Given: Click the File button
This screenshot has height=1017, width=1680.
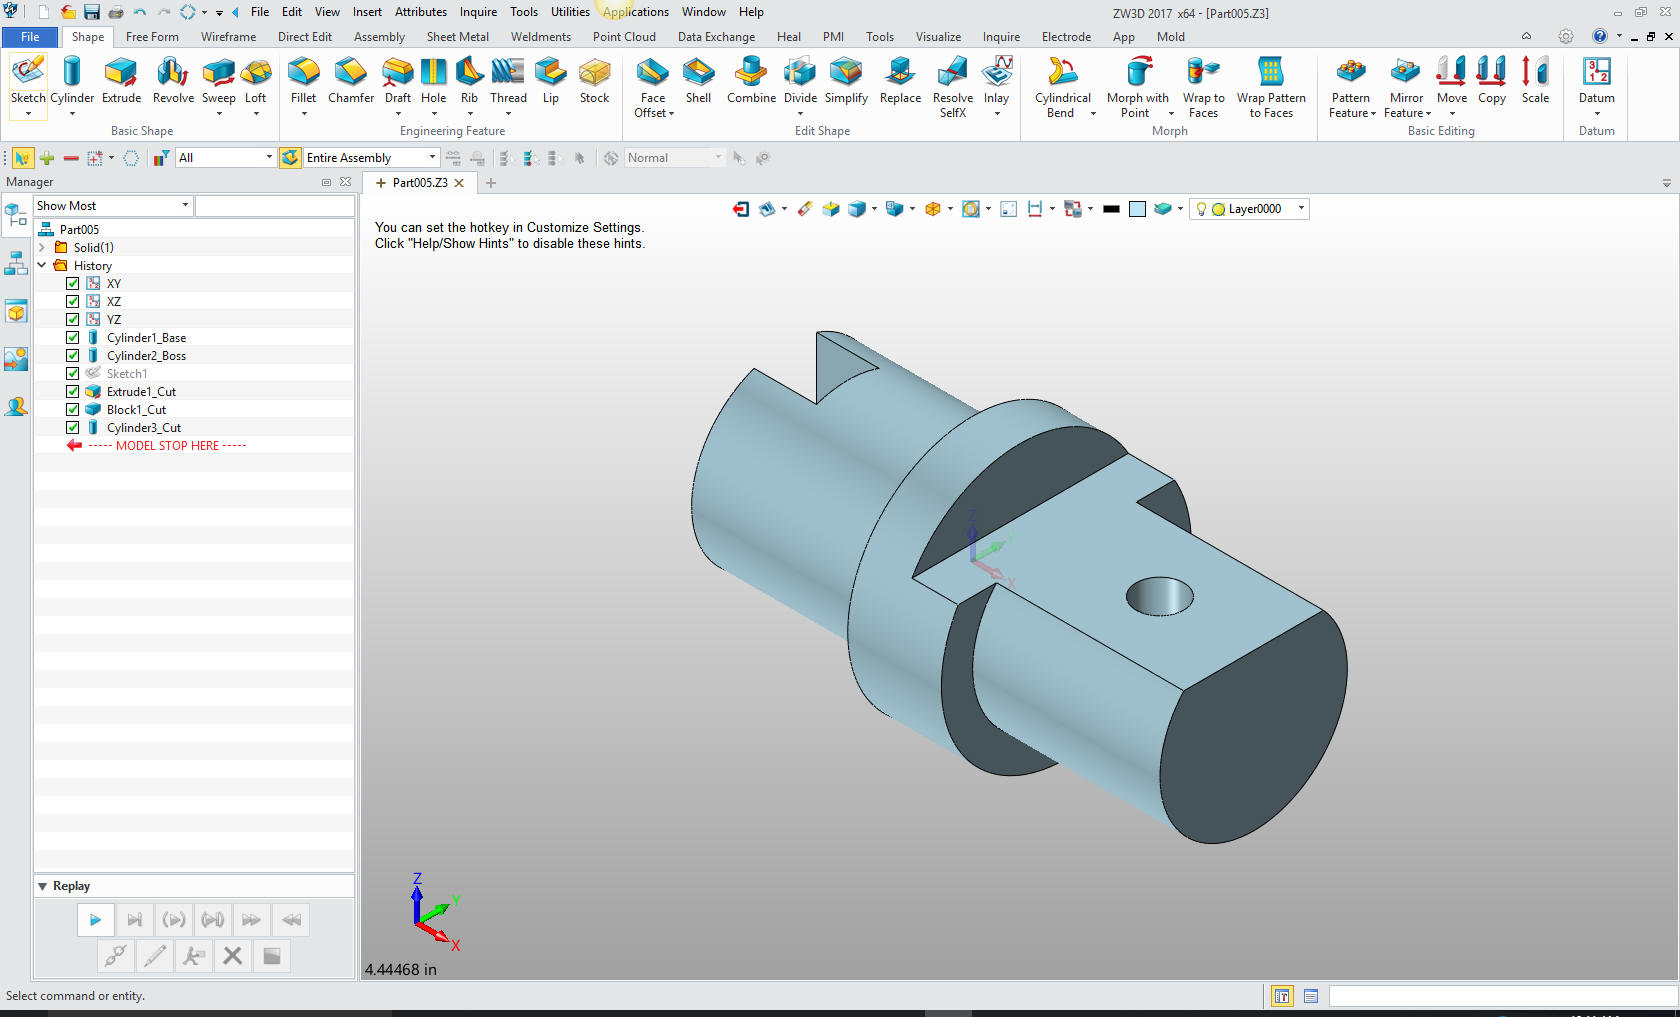Looking at the screenshot, I should pos(30,37).
